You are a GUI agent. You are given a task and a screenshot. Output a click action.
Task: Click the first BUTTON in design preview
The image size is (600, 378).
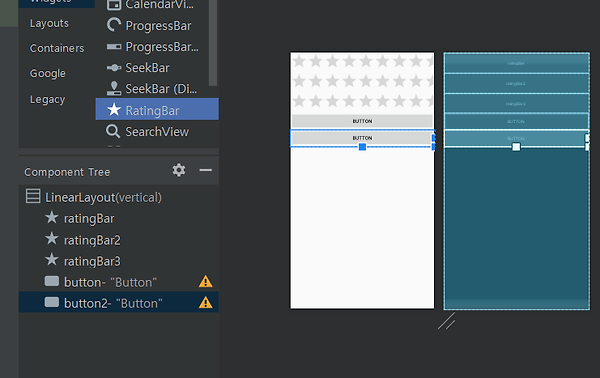pyautogui.click(x=362, y=121)
